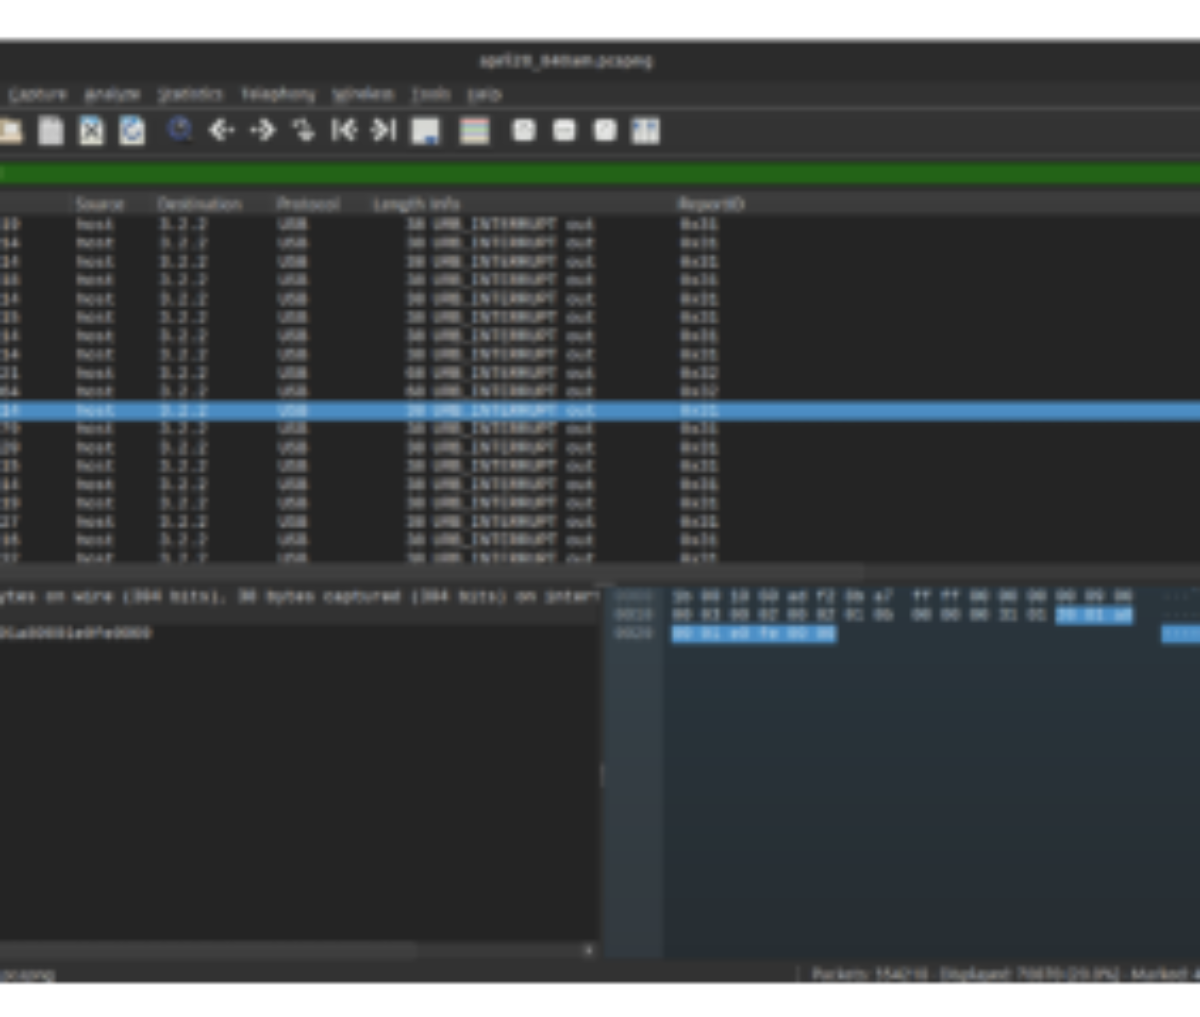Image resolution: width=1200 pixels, height=1017 pixels.
Task: Zoom in on the main window text
Action: coord(524,130)
